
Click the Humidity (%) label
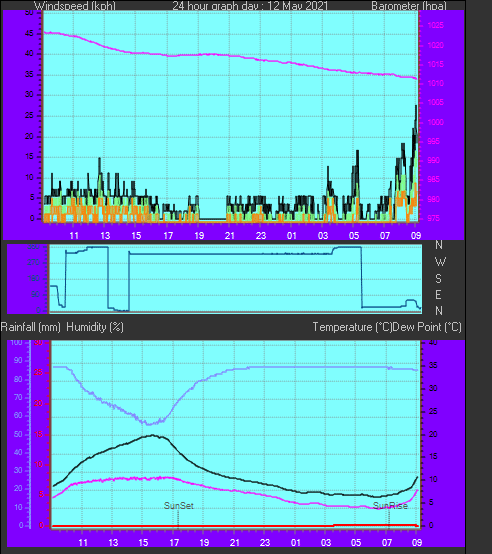[95, 327]
